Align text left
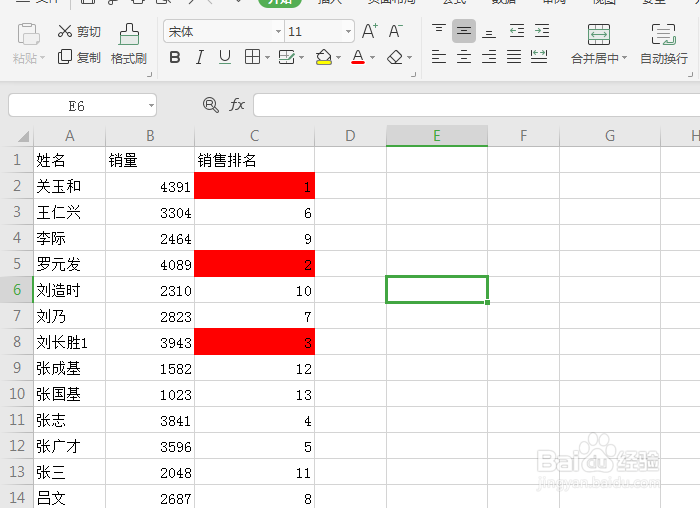This screenshot has height=508, width=700. [439, 57]
